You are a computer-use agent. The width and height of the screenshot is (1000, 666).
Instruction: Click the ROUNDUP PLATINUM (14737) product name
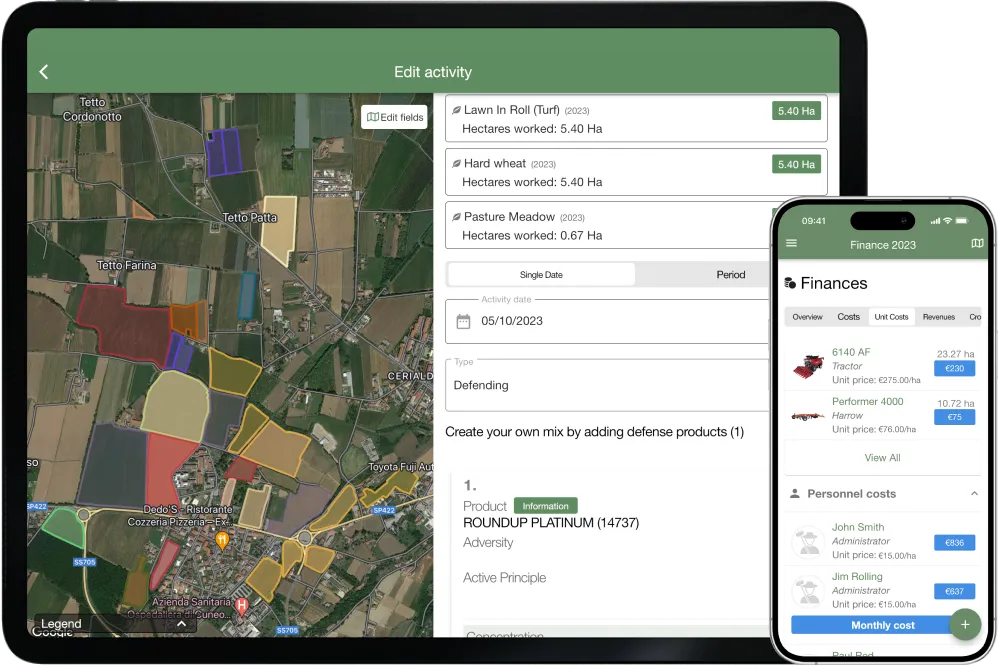click(x=551, y=523)
